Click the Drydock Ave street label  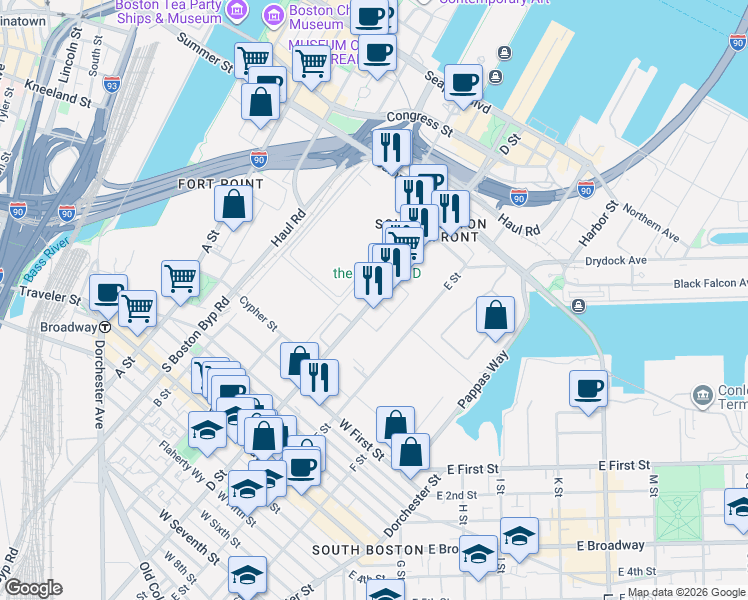616,261
